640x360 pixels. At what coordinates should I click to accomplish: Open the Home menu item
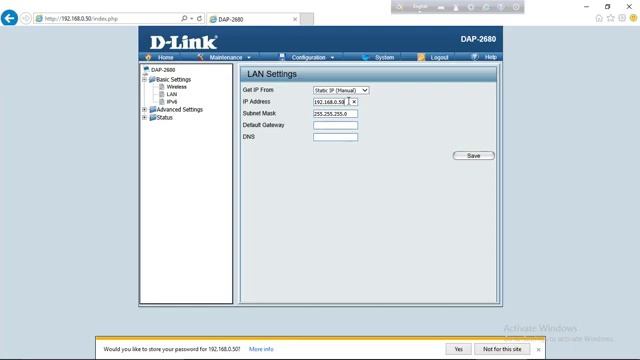pos(160,58)
